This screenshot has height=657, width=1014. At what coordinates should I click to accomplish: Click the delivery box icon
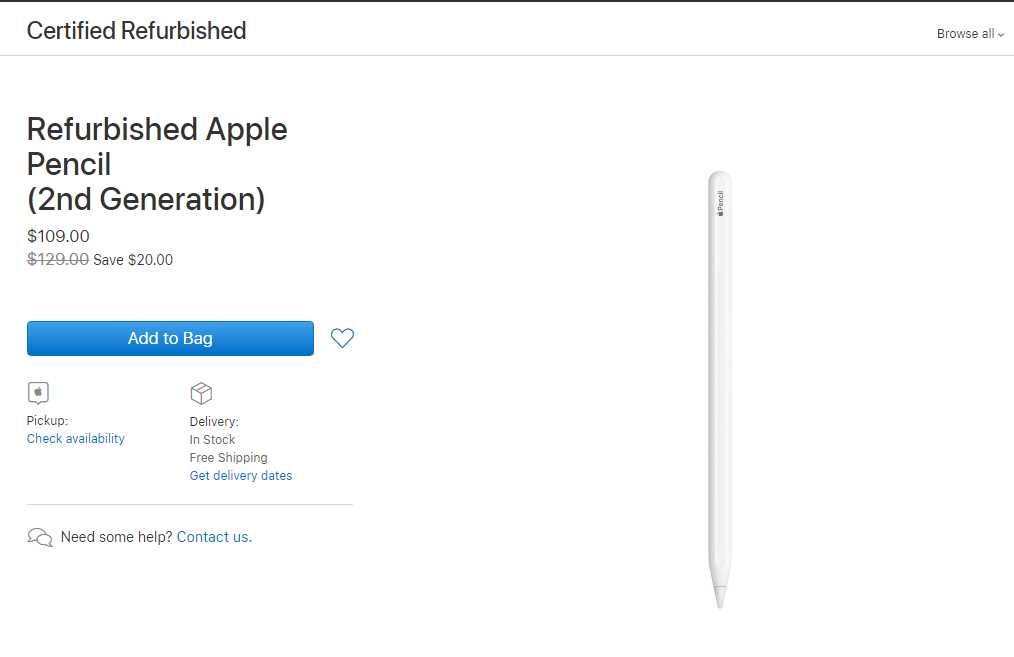(201, 393)
